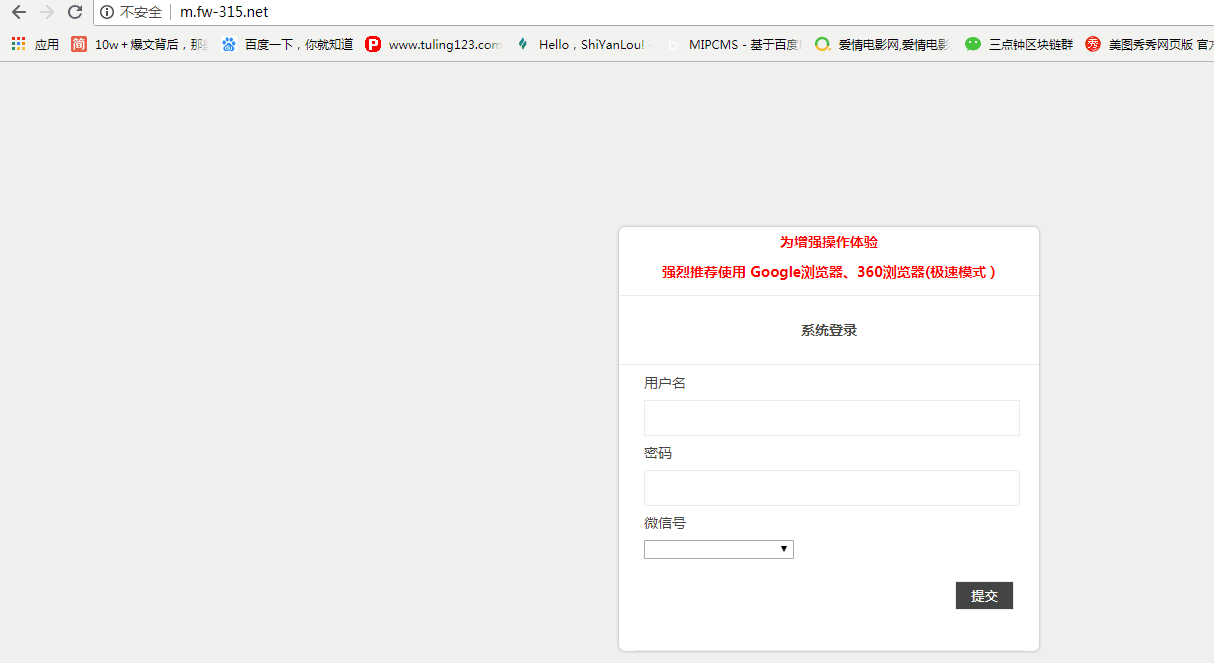The image size is (1214, 663).
Task: Click the 秀 icon for 美图秀秀网页版
Action: click(1093, 44)
